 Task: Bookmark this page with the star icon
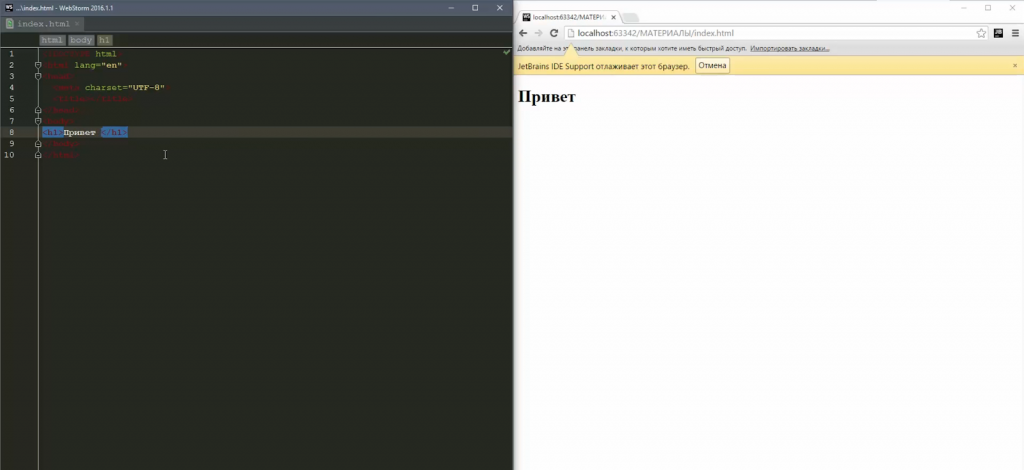[x=981, y=33]
